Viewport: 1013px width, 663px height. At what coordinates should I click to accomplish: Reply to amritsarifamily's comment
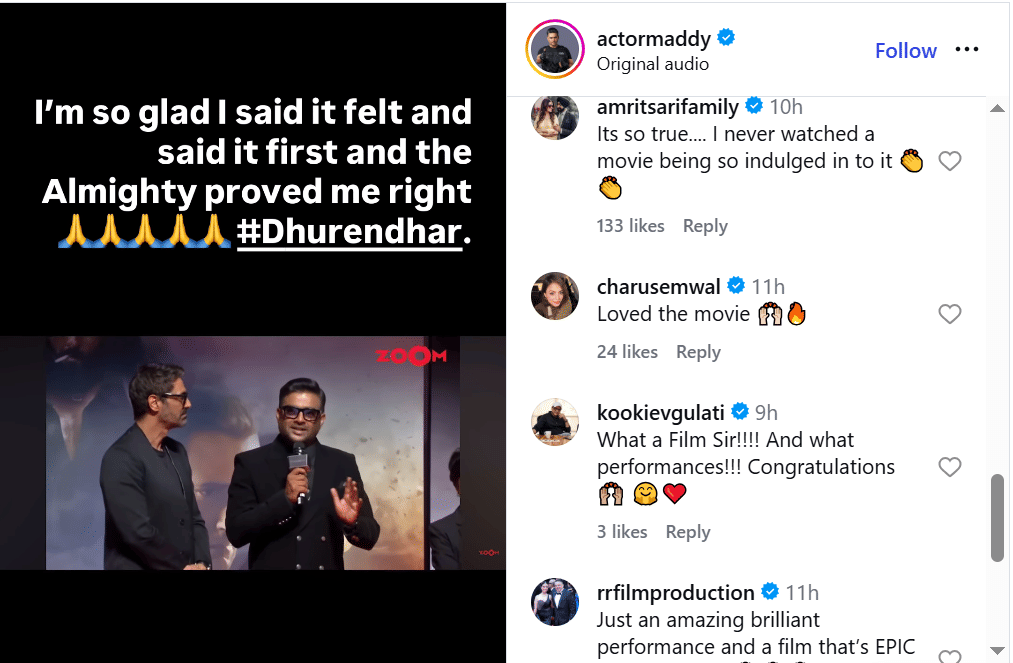705,226
